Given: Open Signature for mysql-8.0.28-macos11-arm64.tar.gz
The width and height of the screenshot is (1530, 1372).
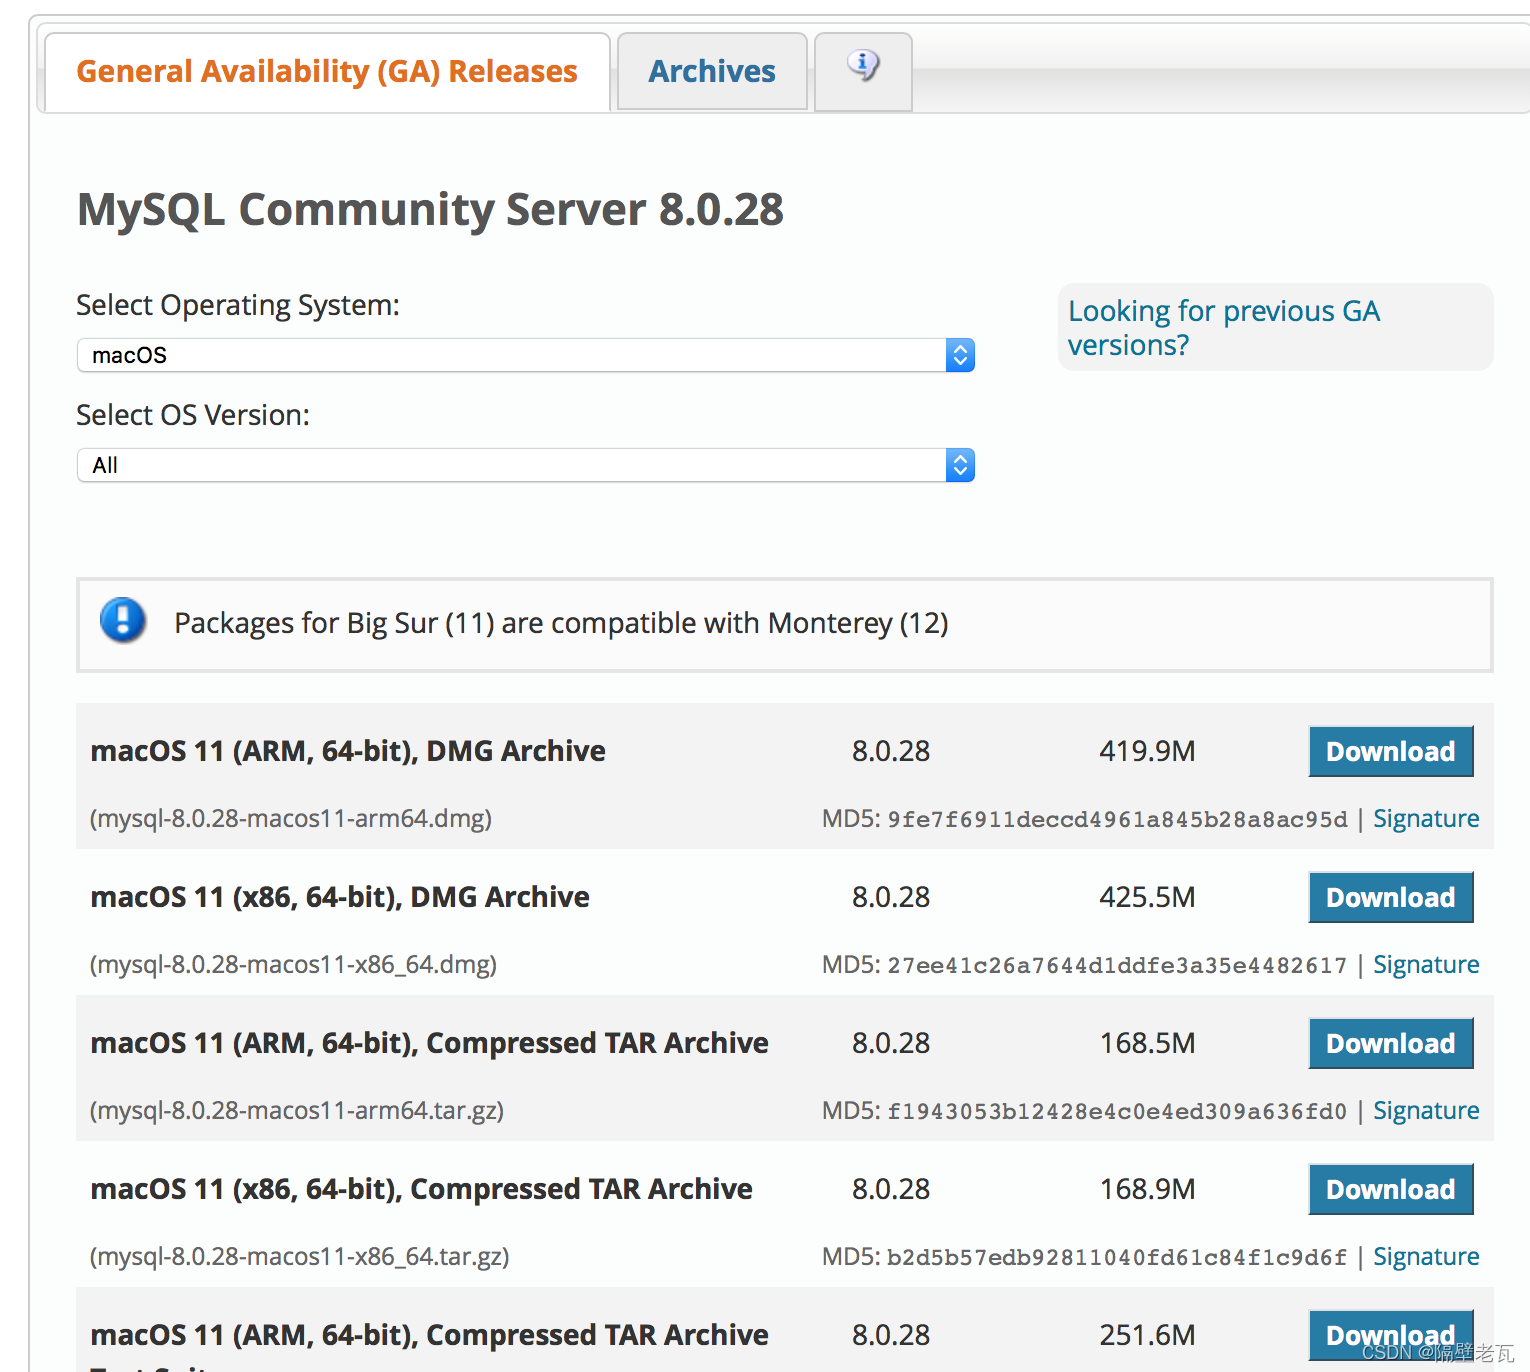Looking at the screenshot, I should coord(1426,1110).
